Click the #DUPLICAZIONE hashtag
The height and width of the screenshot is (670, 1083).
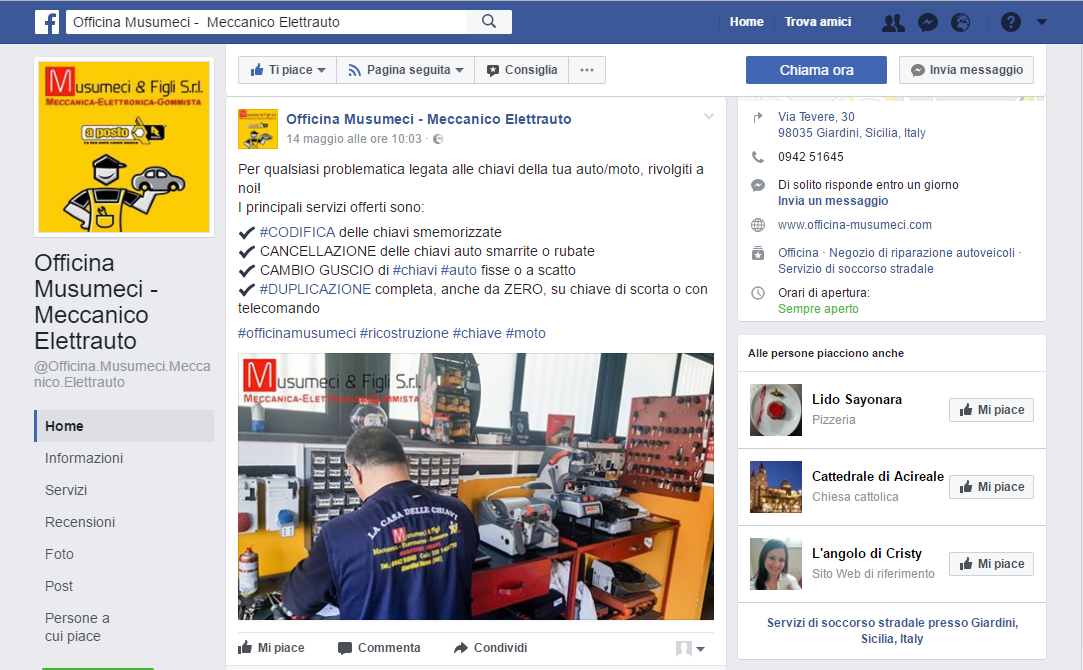coord(315,289)
